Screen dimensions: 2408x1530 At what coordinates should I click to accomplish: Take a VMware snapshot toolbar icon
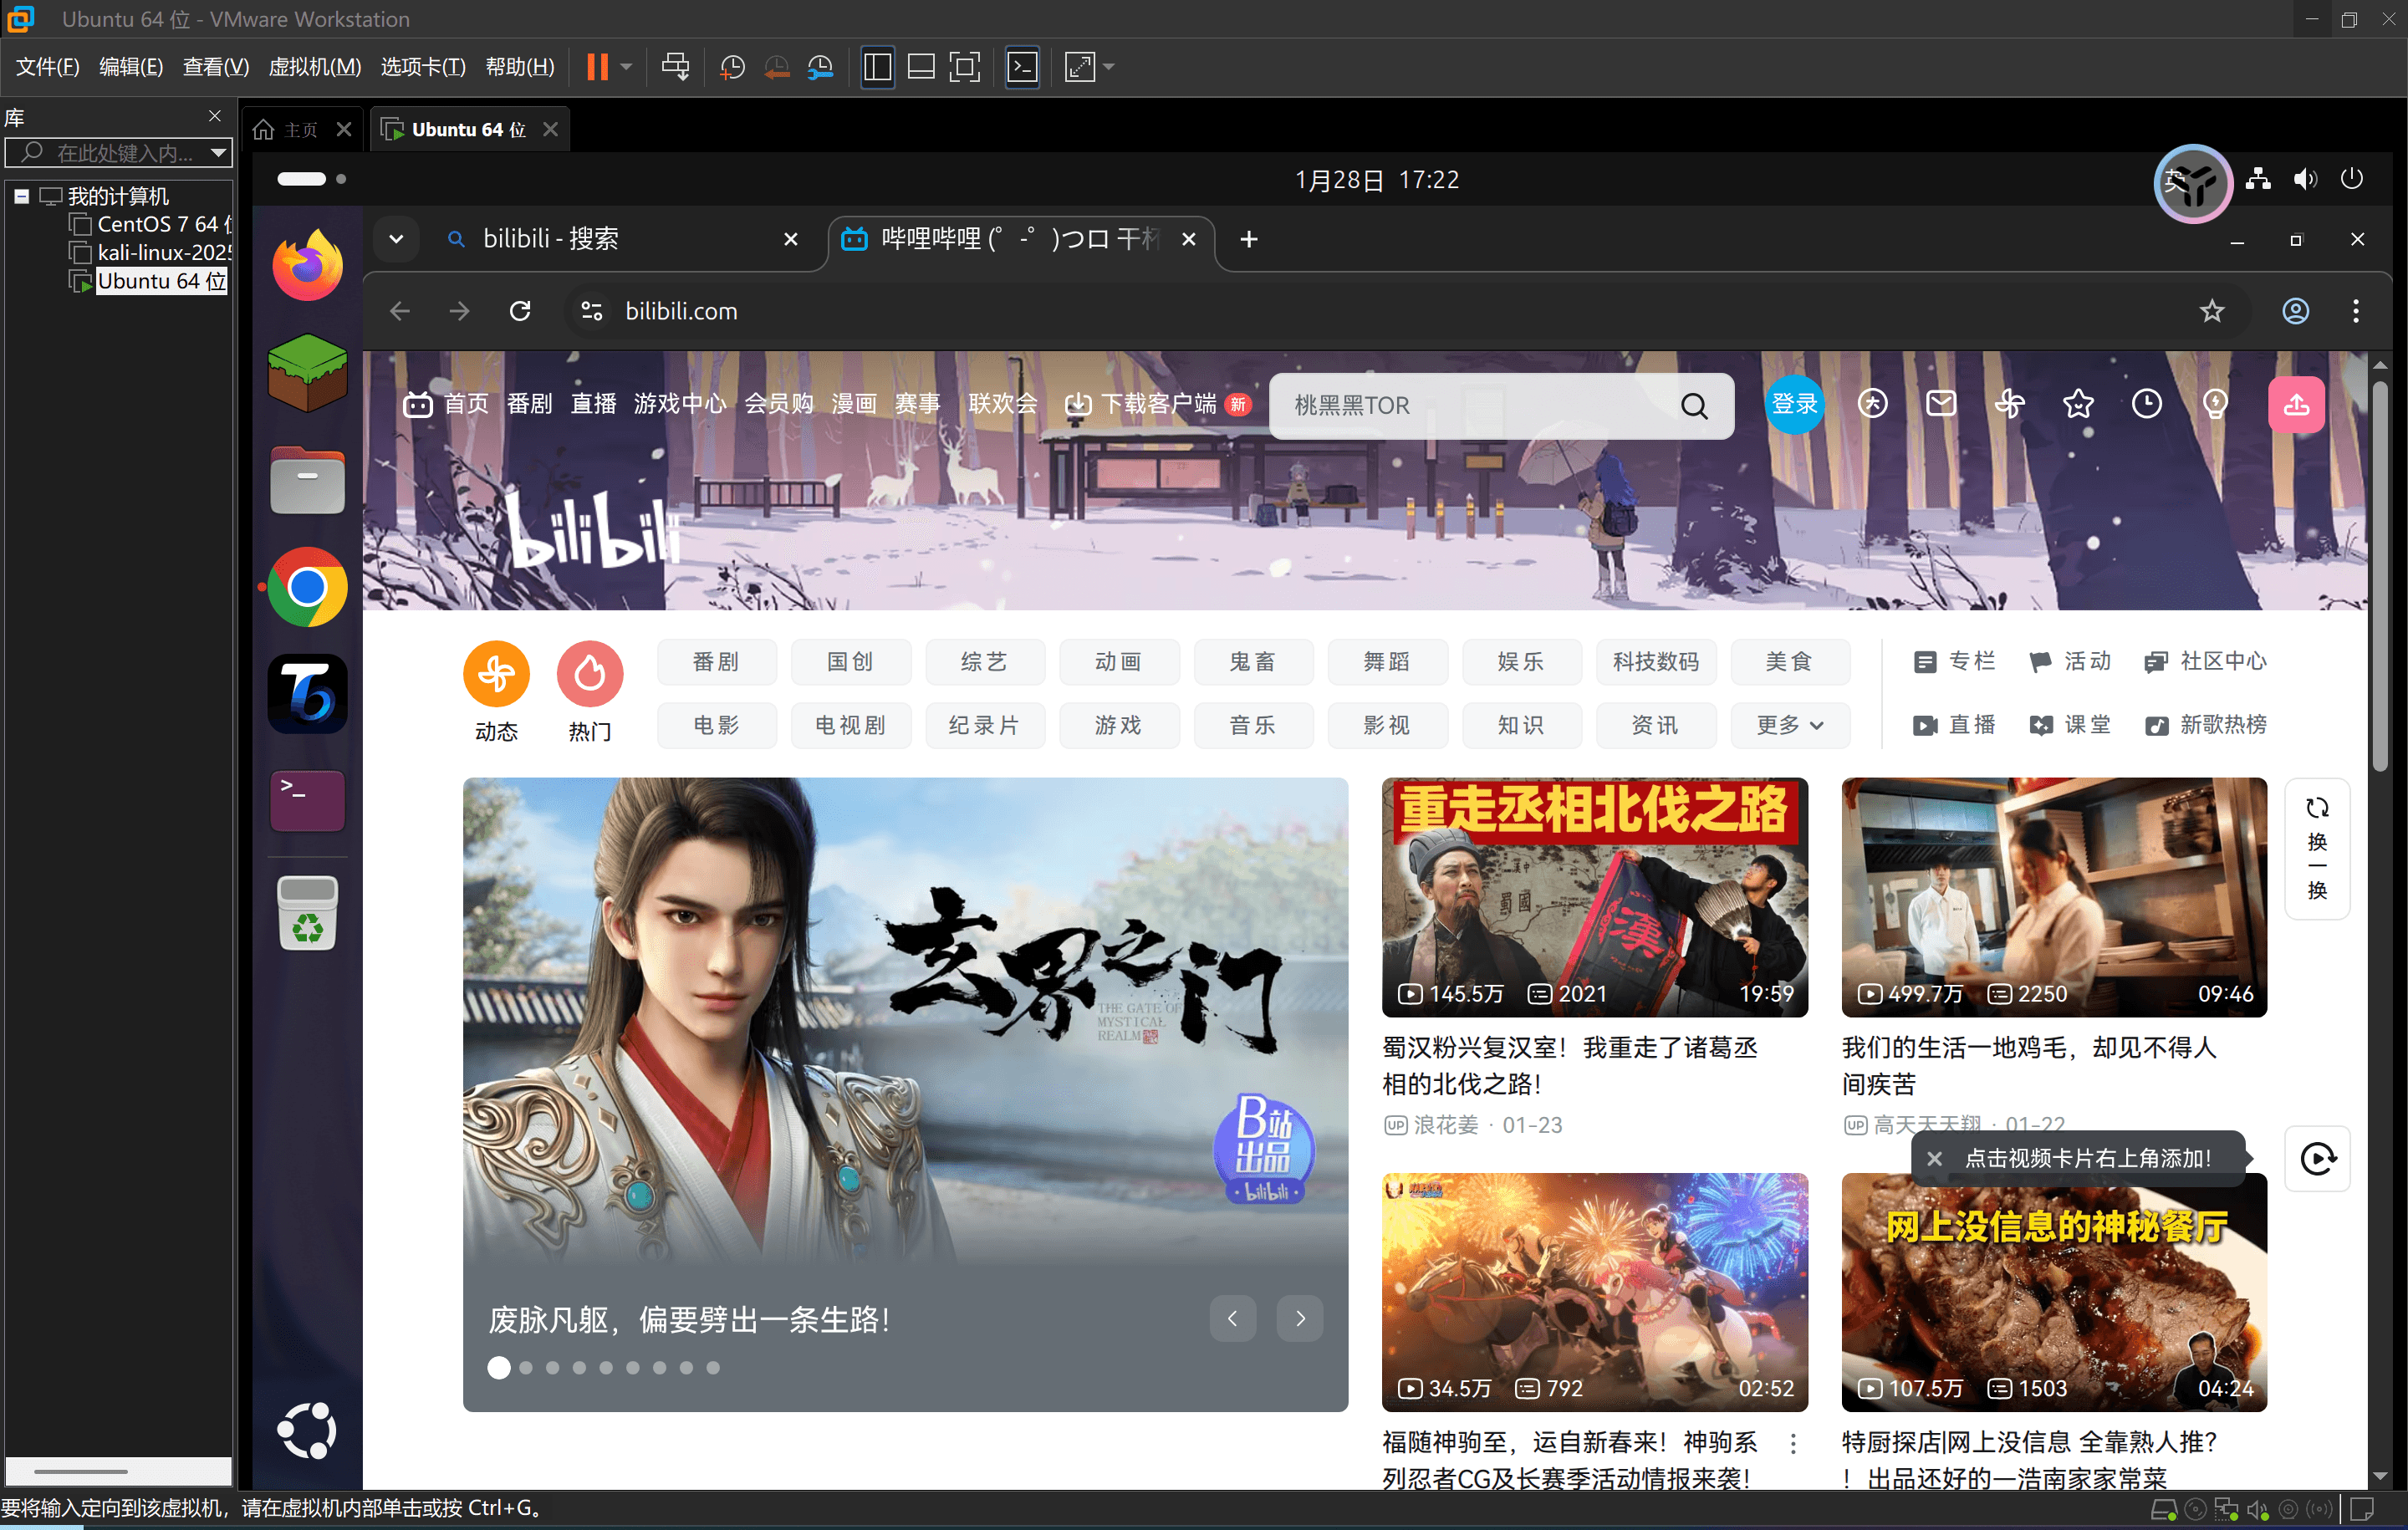click(x=732, y=67)
